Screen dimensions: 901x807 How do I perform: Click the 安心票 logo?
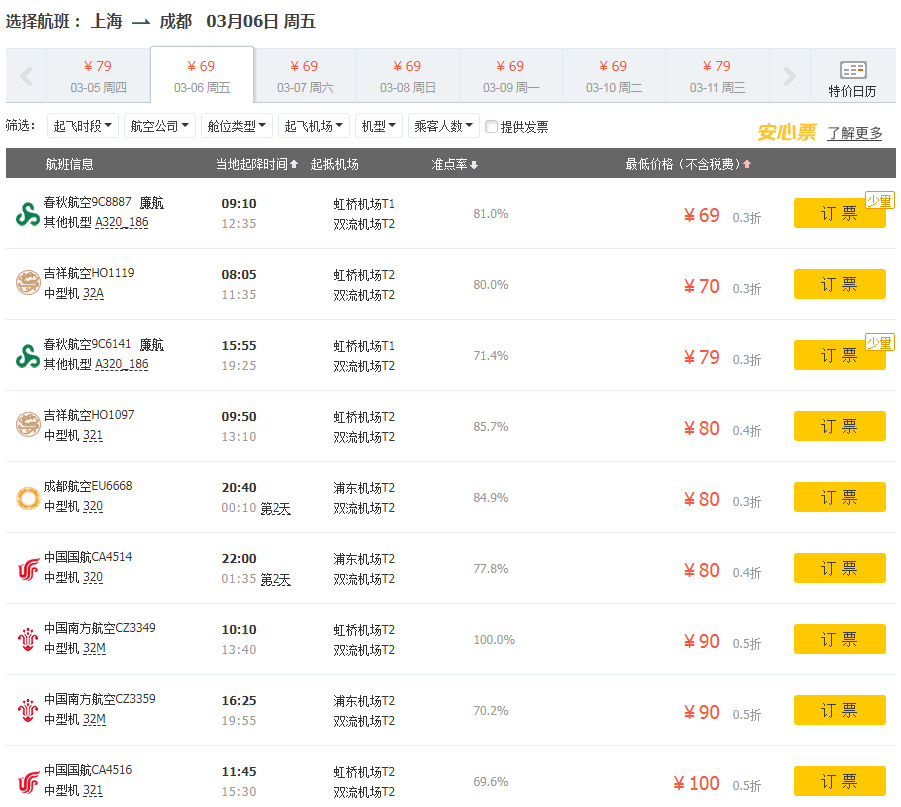[x=787, y=132]
